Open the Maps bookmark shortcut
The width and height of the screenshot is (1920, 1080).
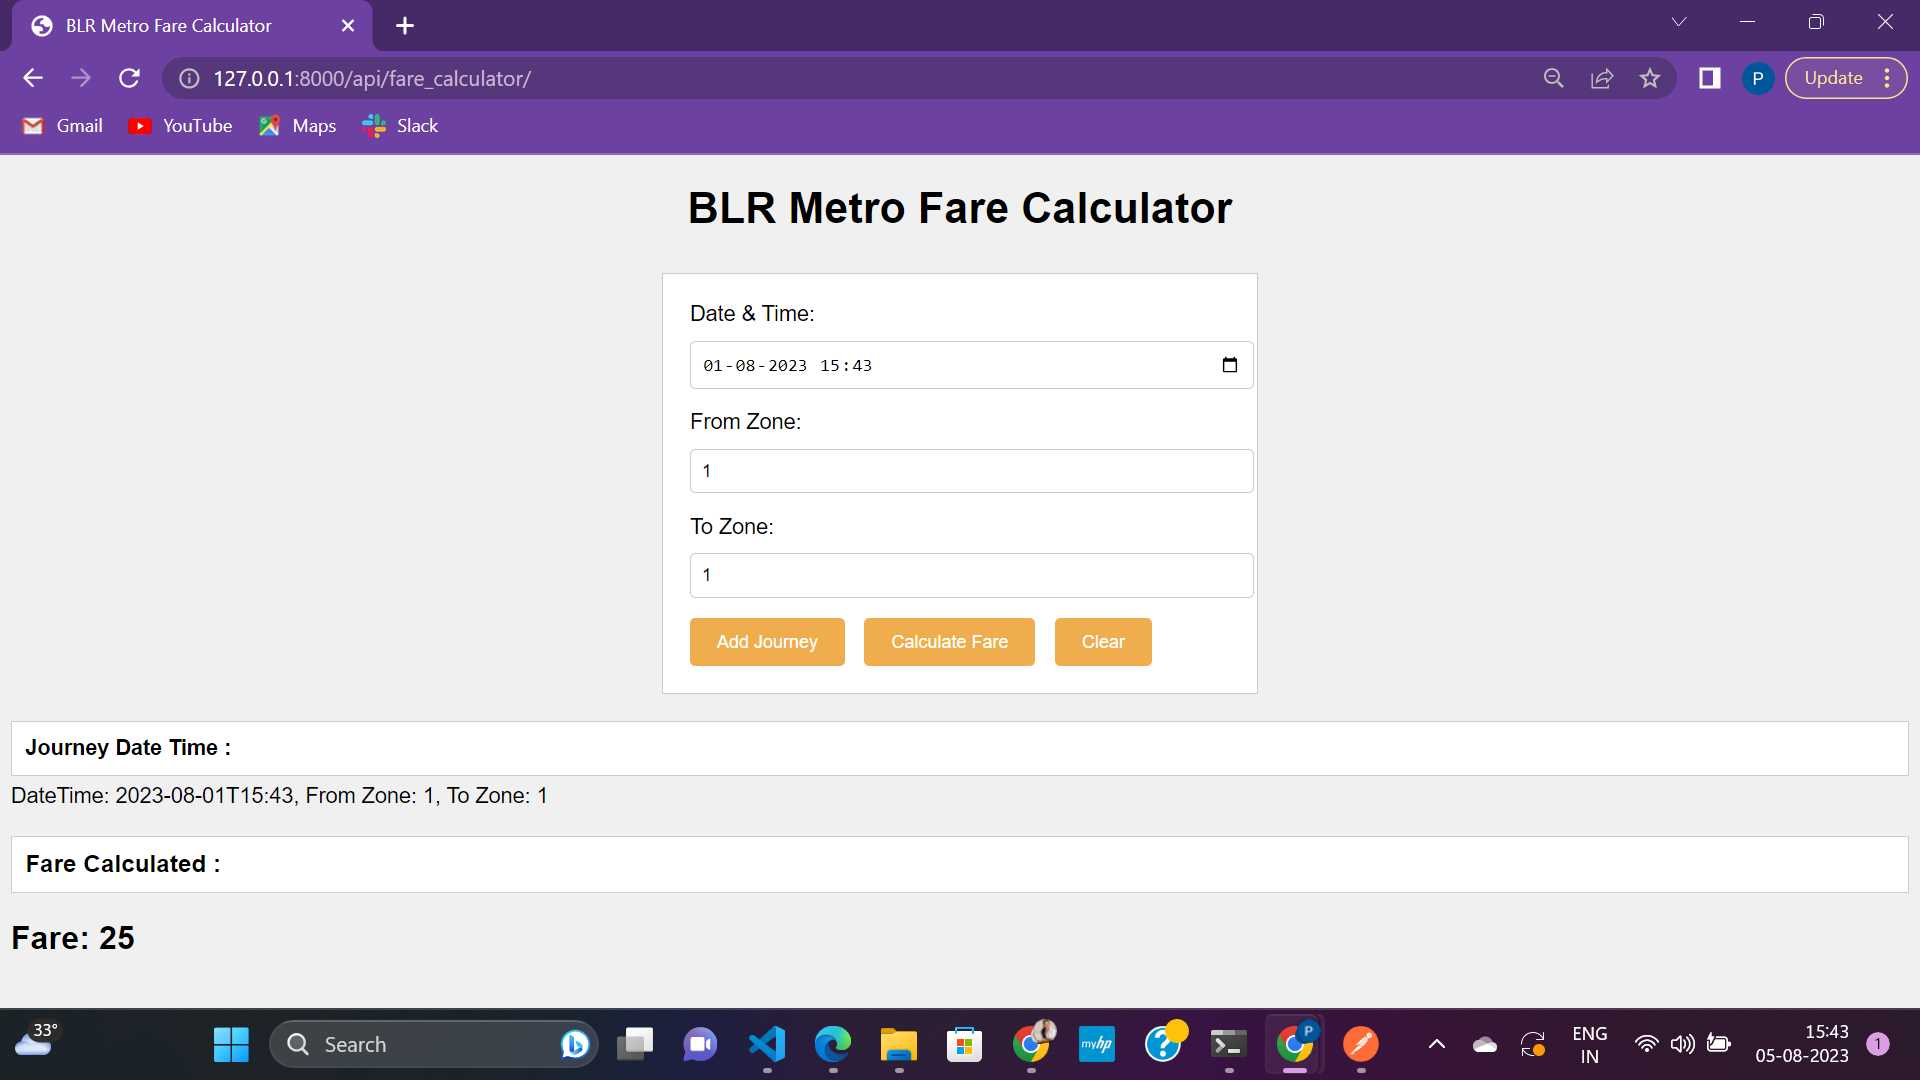297,125
